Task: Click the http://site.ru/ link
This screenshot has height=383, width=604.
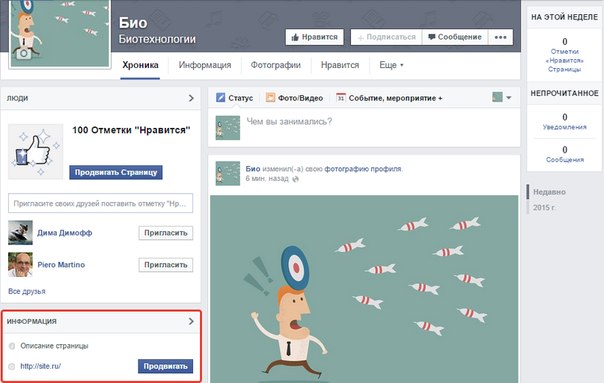Action: point(40,366)
